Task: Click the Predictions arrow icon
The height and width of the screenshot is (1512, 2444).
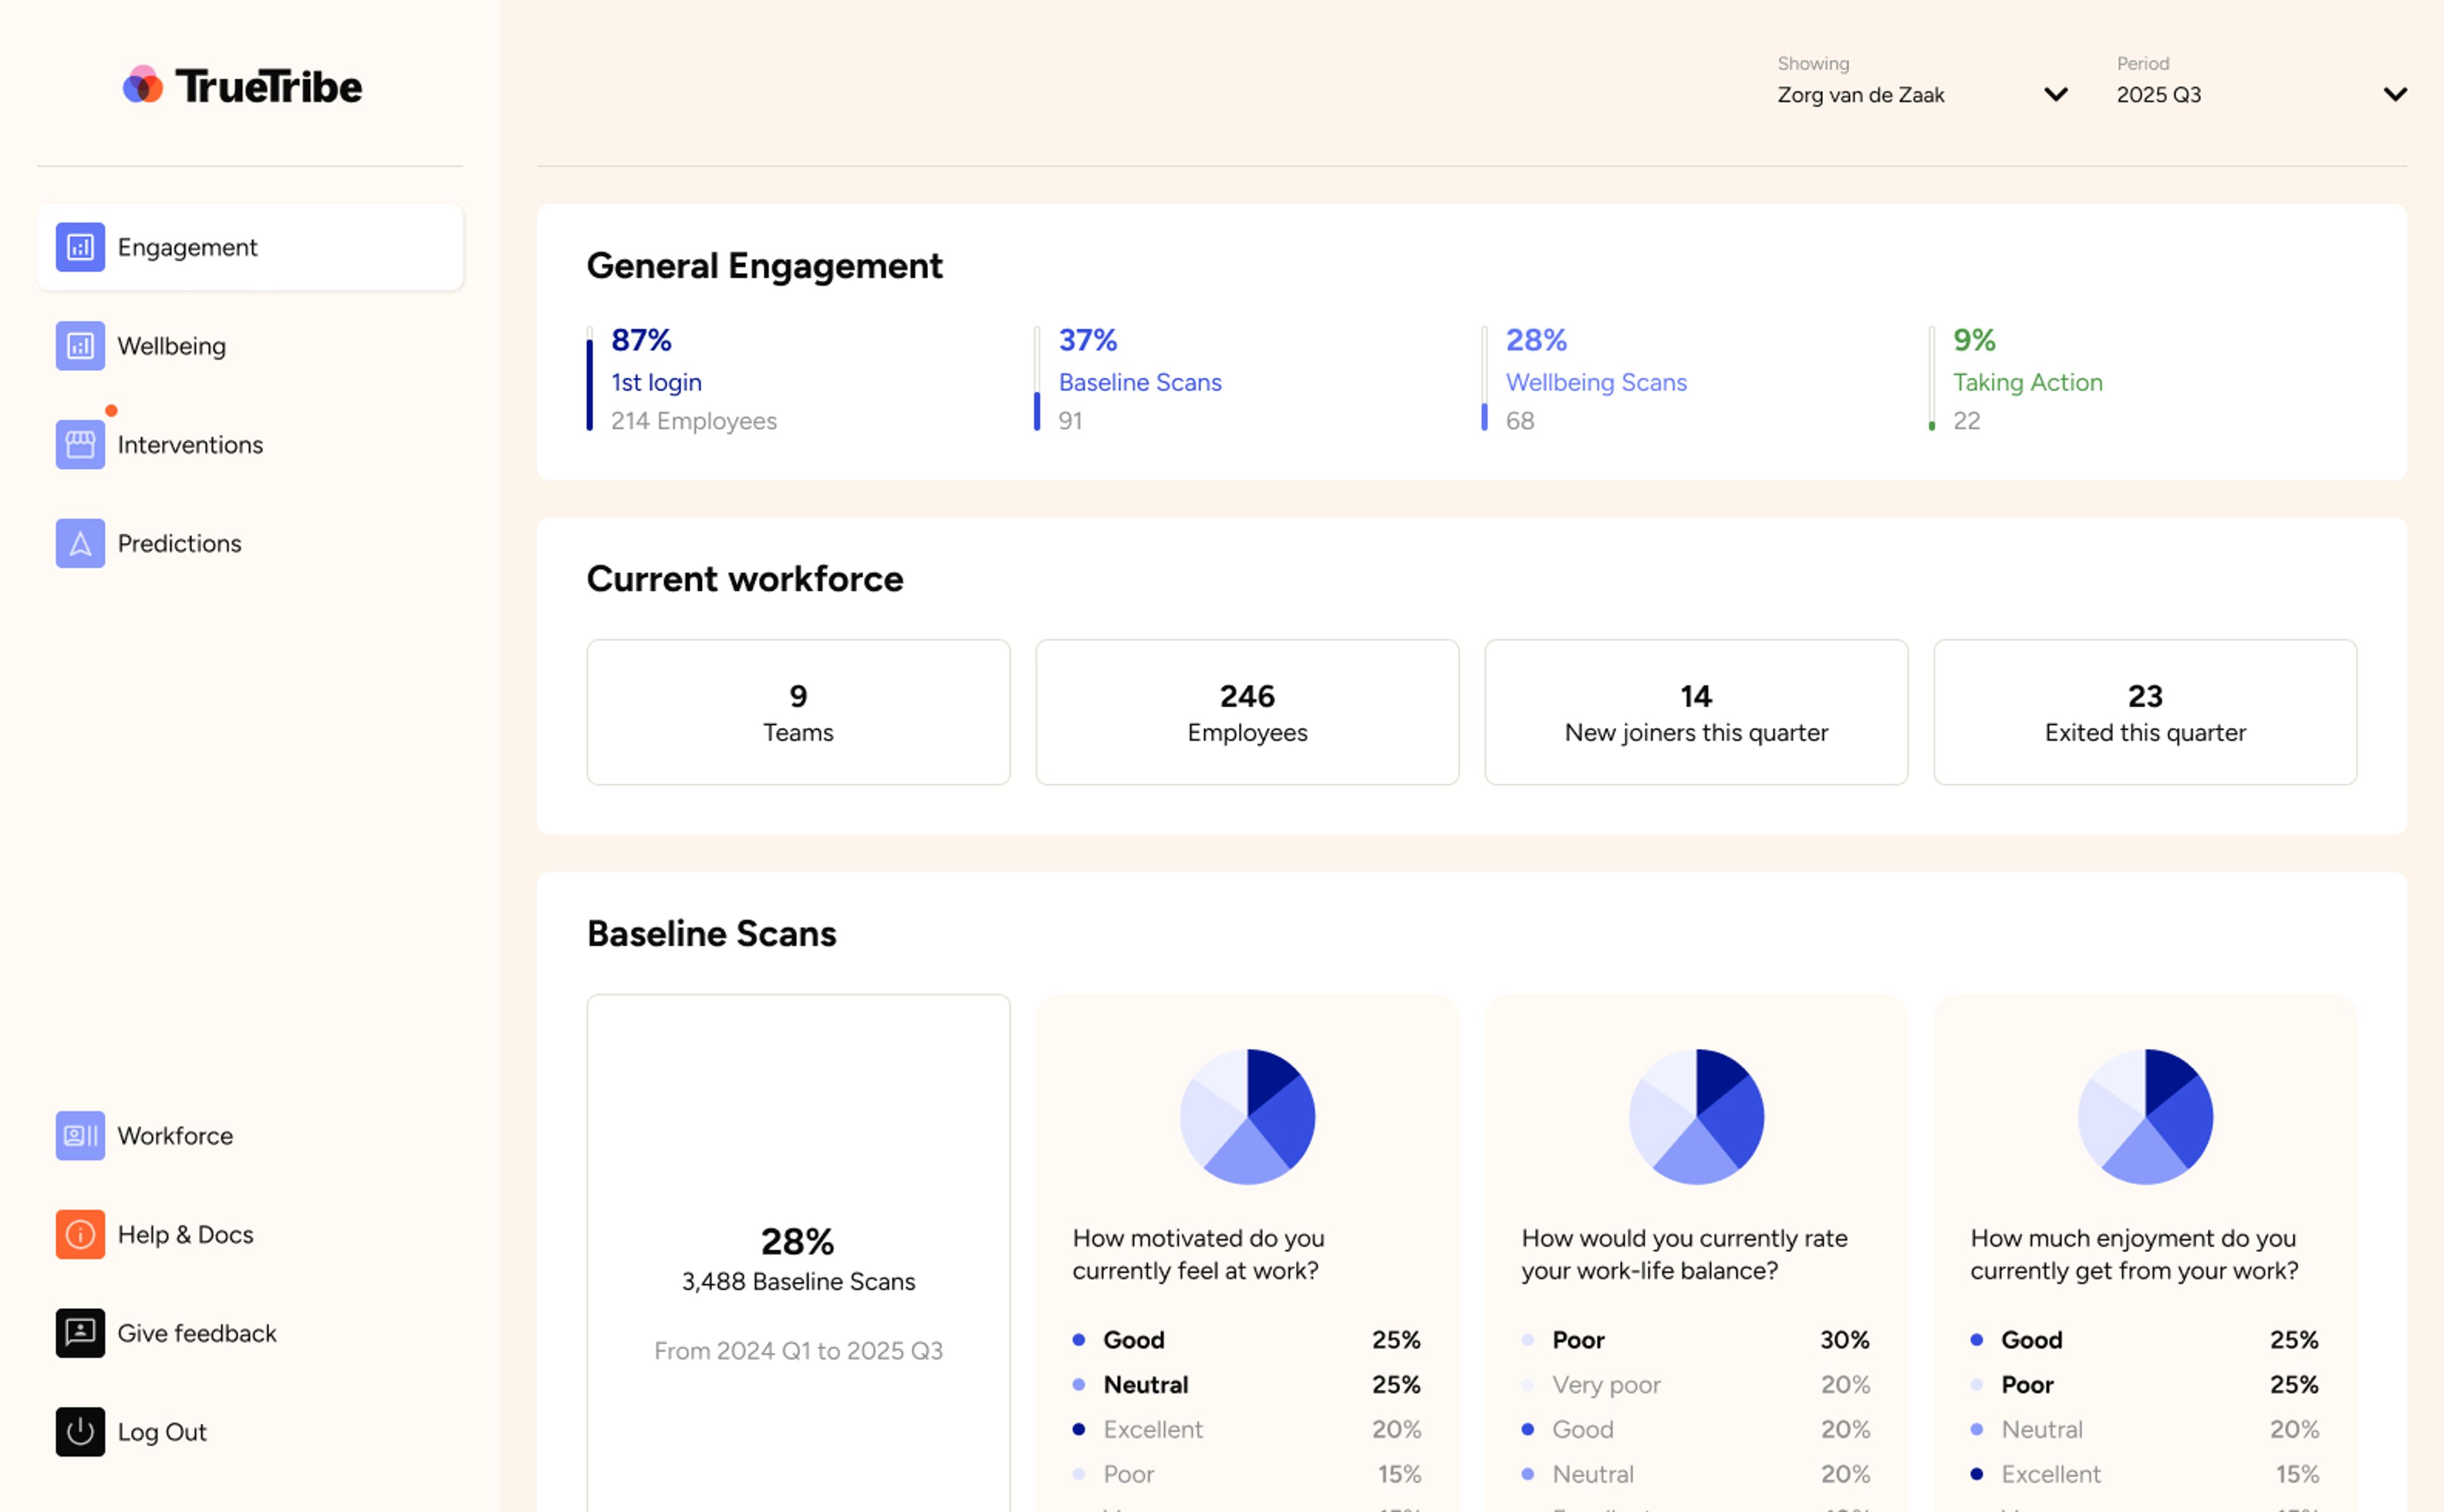Action: [x=80, y=543]
